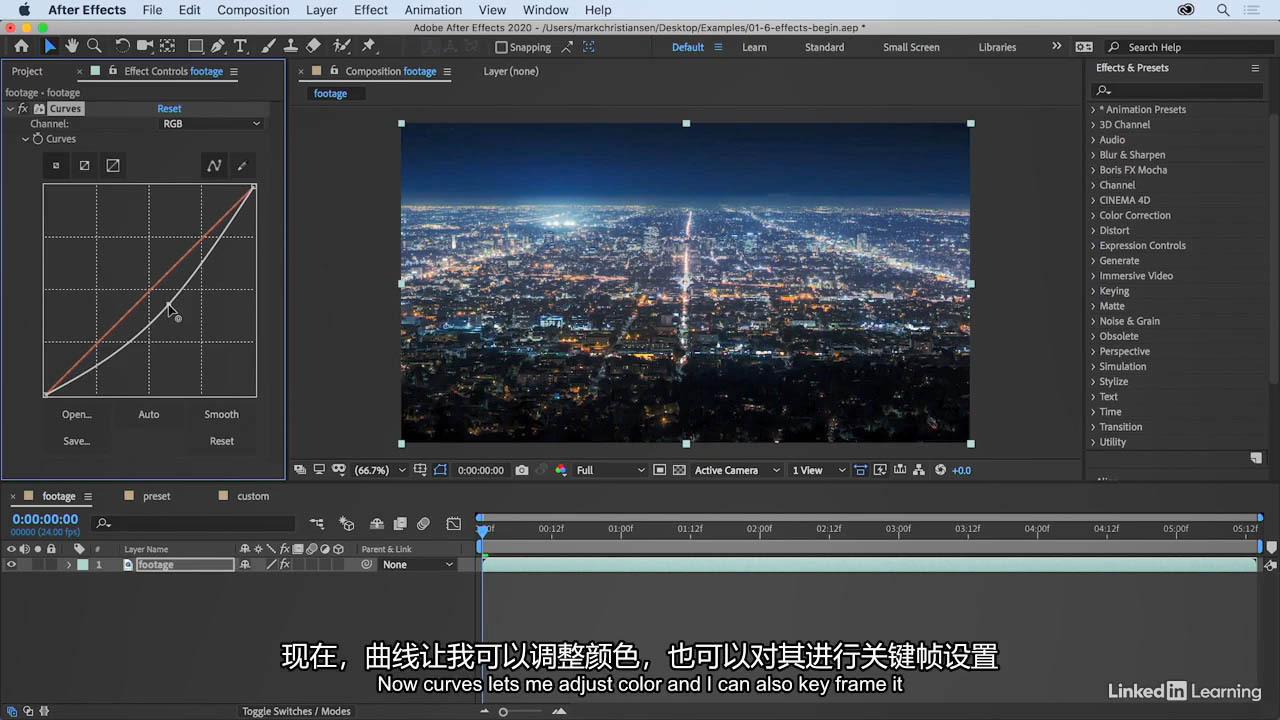Toggle the transparency grid in viewer
This screenshot has height=720, width=1280.
(679, 470)
